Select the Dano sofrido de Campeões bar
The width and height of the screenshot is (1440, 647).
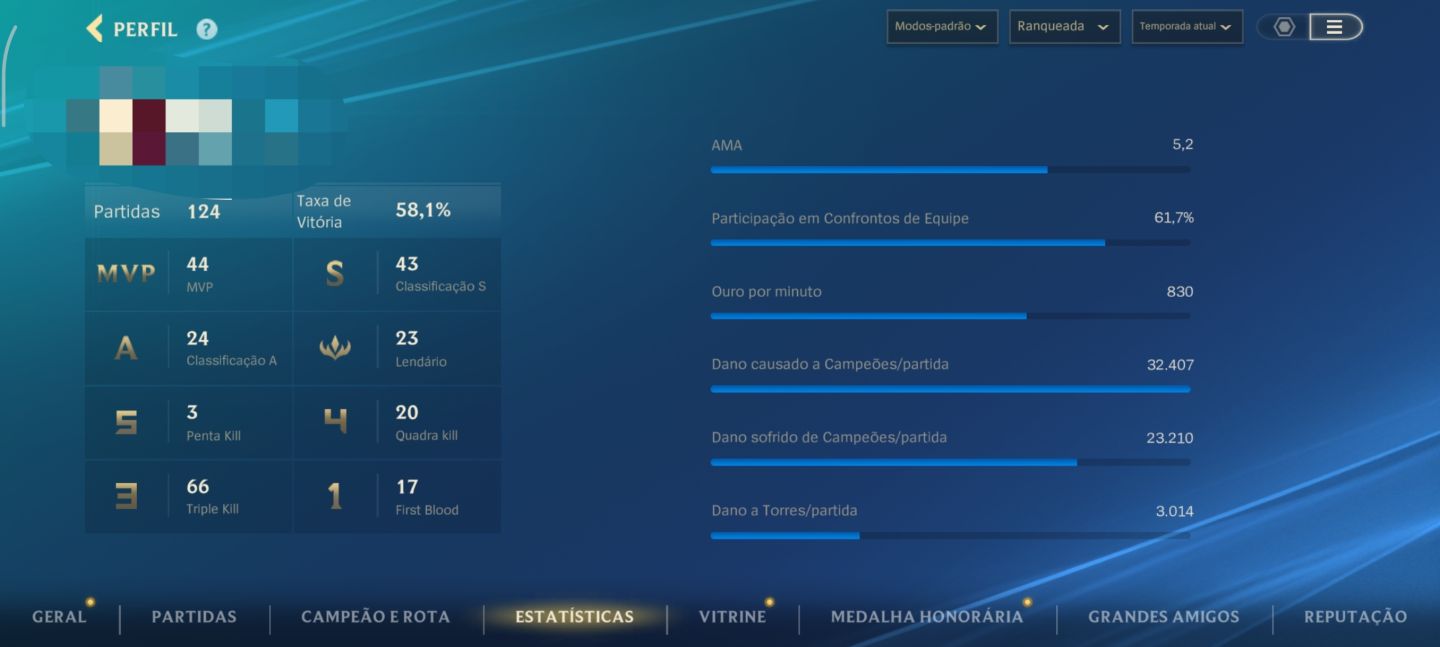click(x=950, y=462)
